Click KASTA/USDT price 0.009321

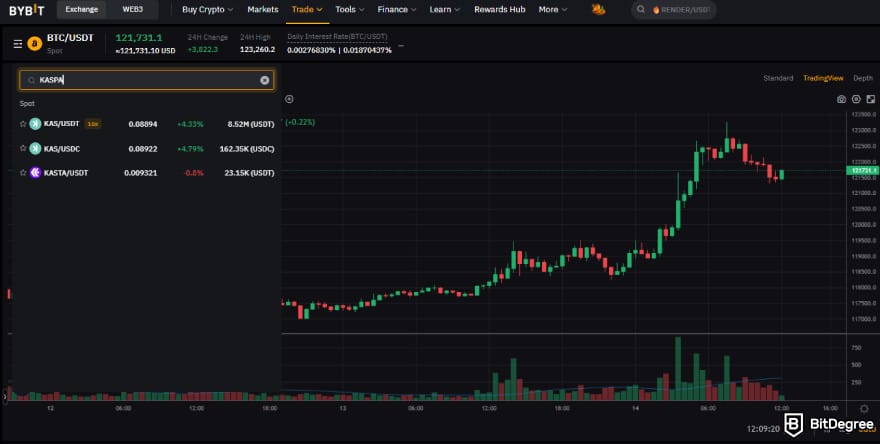(140, 173)
